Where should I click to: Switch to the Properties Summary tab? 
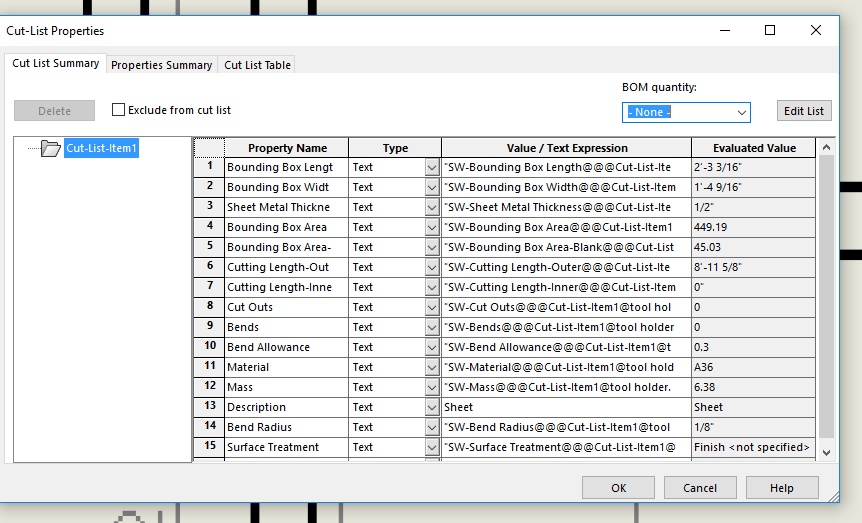(161, 65)
